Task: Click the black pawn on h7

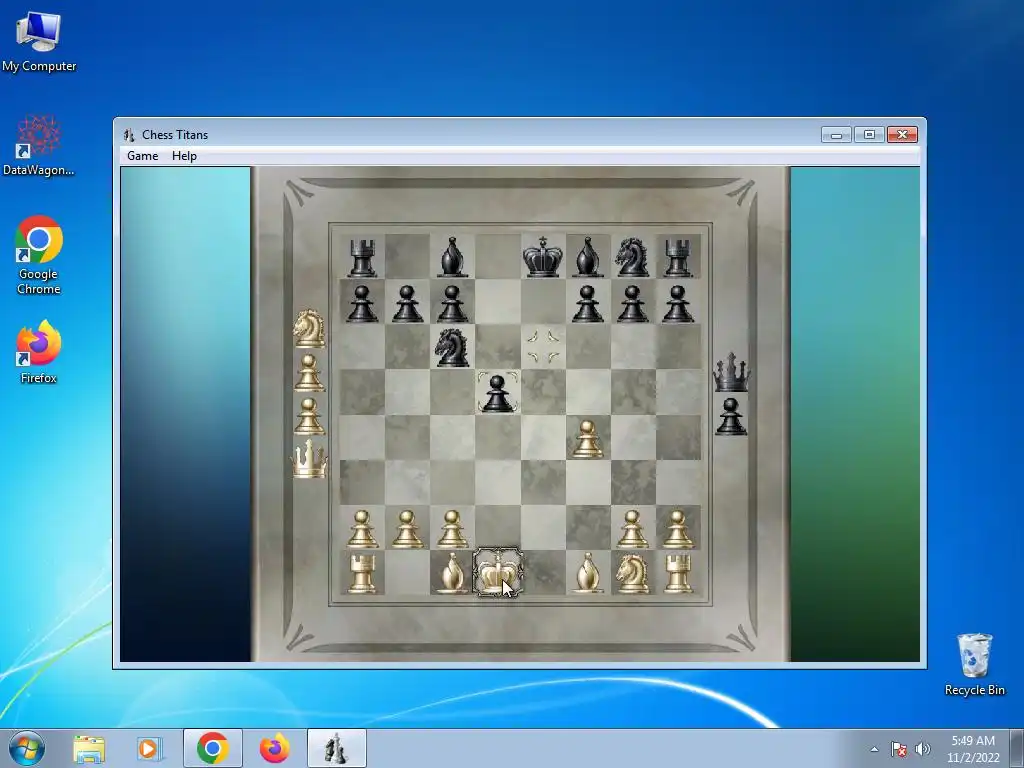Action: [x=677, y=303]
